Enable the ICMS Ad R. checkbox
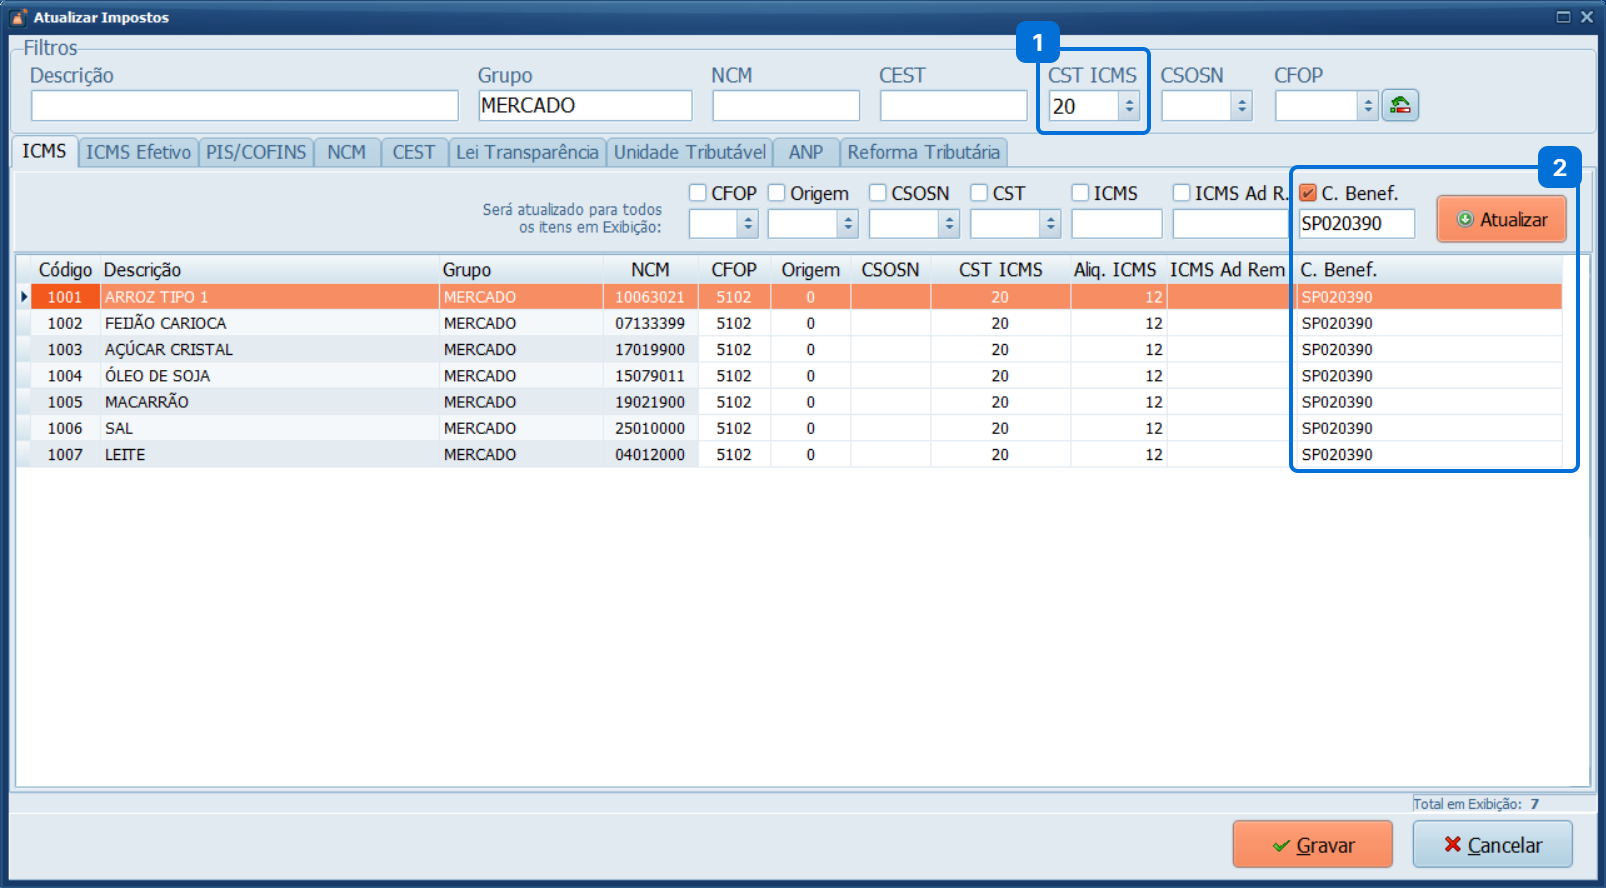This screenshot has height=888, width=1606. pos(1181,193)
